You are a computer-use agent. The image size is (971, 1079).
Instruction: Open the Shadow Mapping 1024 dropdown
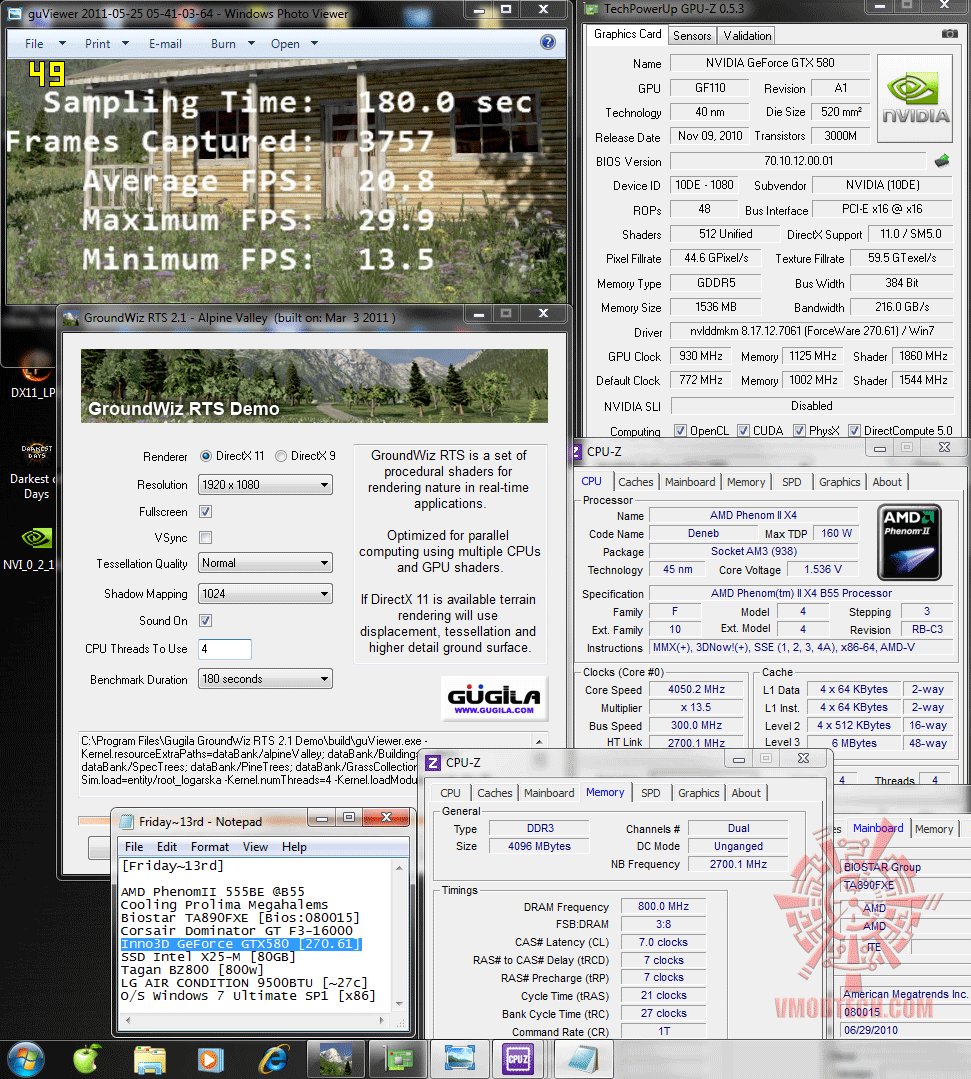click(x=265, y=593)
